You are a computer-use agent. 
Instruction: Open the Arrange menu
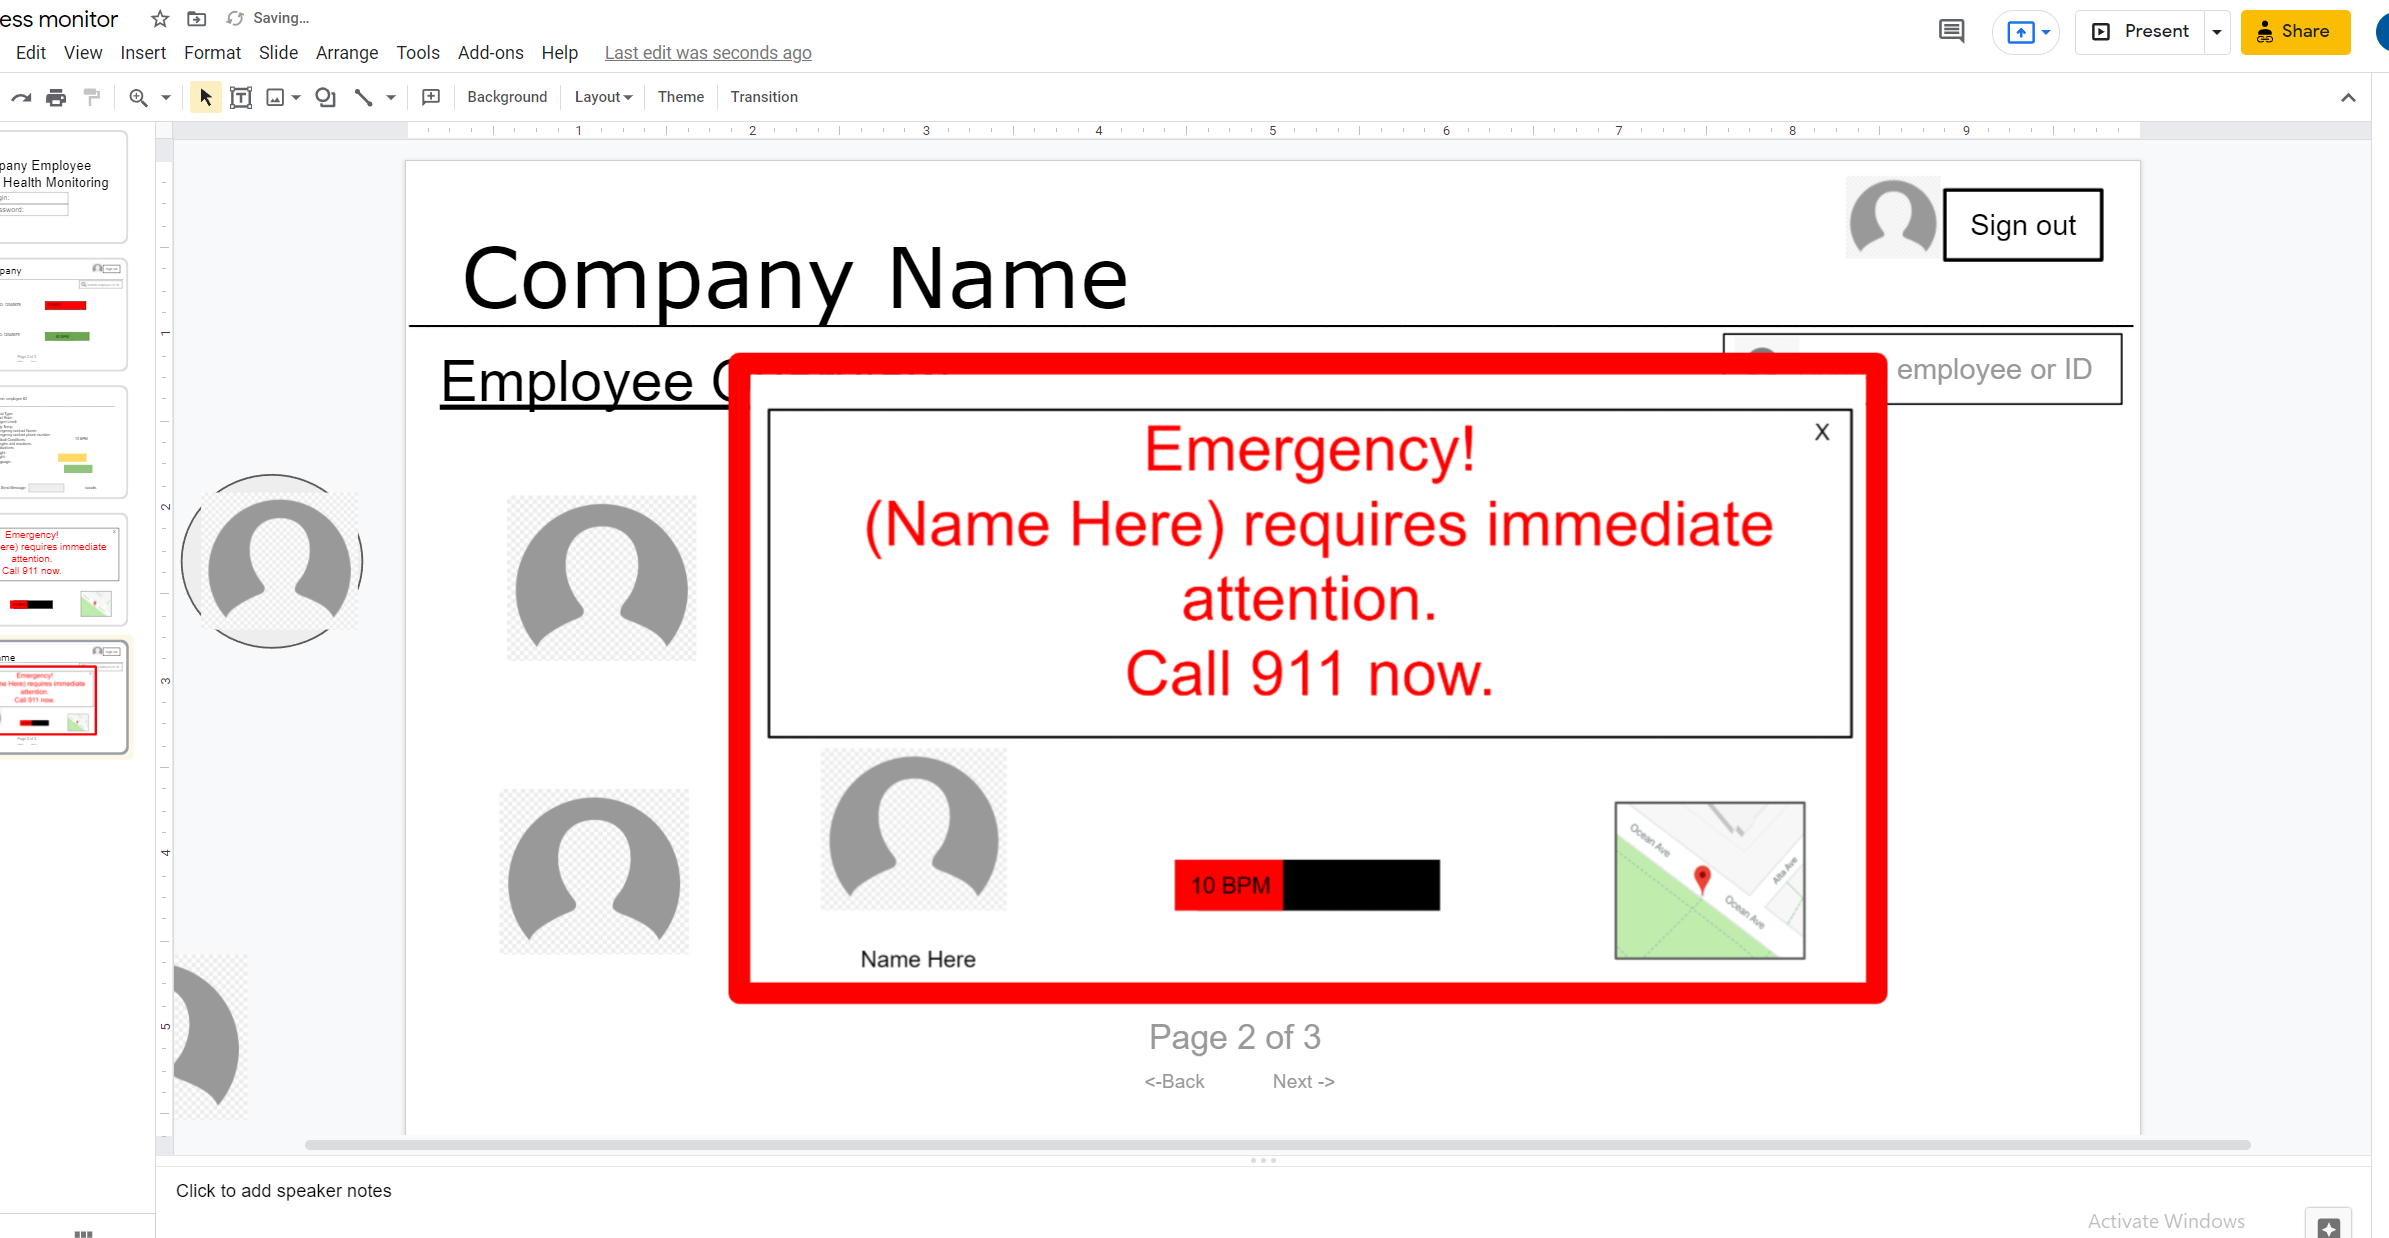coord(346,53)
